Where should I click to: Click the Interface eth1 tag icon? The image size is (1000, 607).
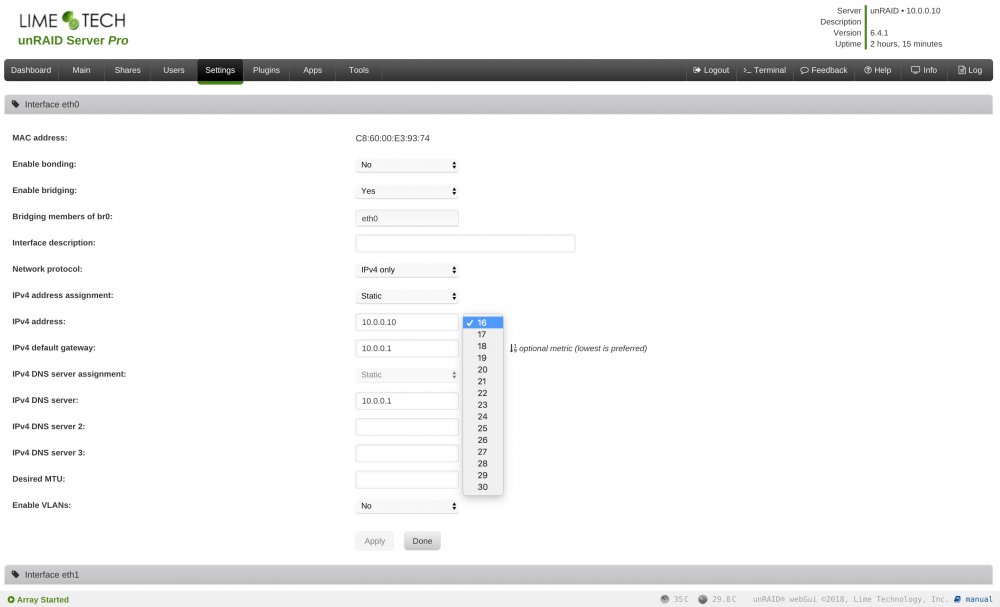tap(15, 574)
